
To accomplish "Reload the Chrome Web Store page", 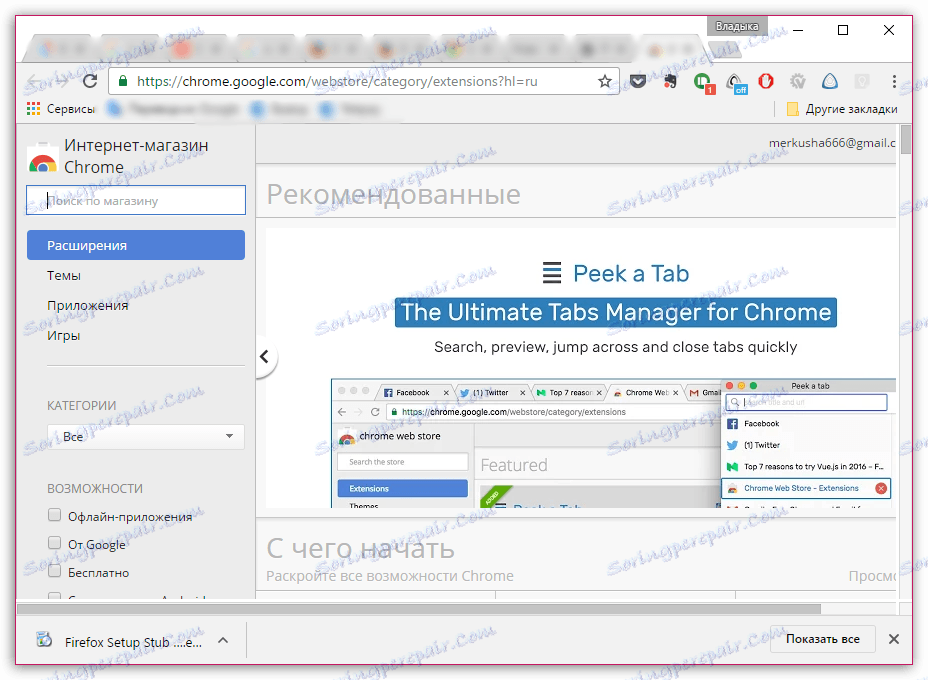I will click(90, 81).
